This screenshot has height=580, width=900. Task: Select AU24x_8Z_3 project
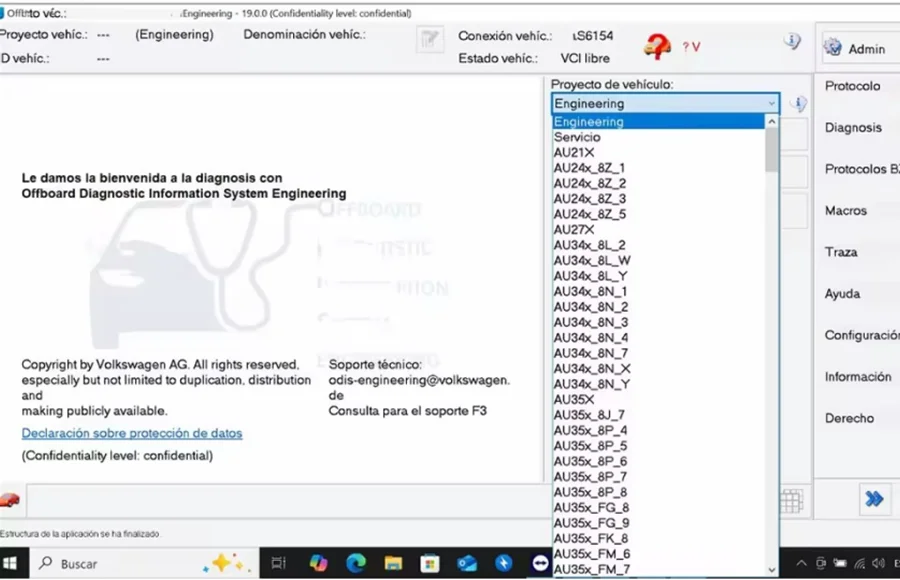click(658, 199)
